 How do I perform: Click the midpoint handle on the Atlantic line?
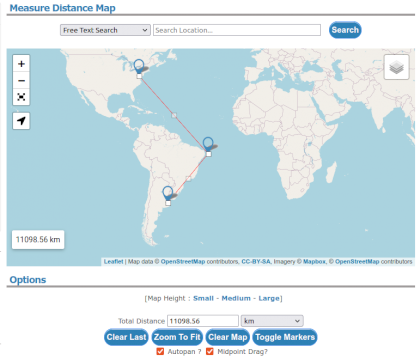pyautogui.click(x=174, y=115)
